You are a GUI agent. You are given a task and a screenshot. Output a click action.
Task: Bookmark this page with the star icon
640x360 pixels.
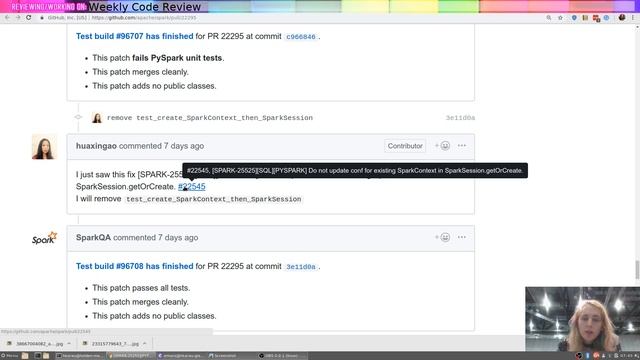(560, 18)
